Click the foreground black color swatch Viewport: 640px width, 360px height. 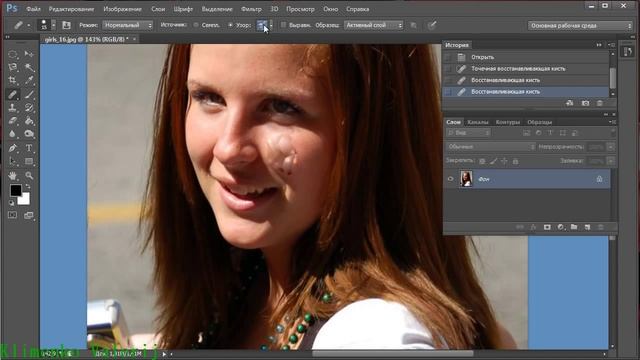pos(16,190)
